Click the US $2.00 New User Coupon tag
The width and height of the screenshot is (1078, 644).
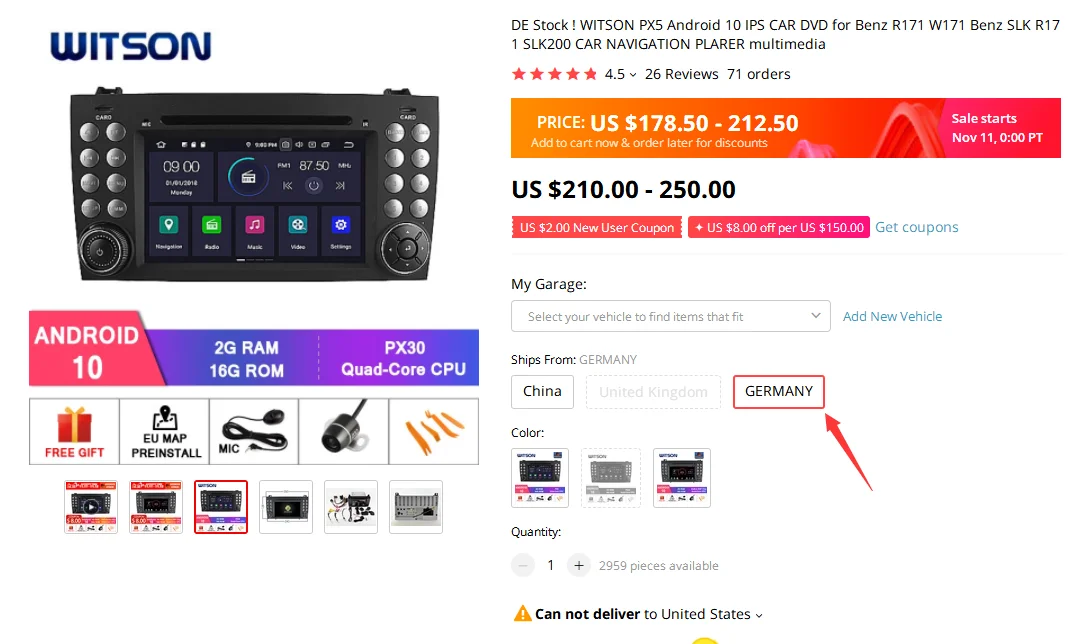click(x=597, y=227)
